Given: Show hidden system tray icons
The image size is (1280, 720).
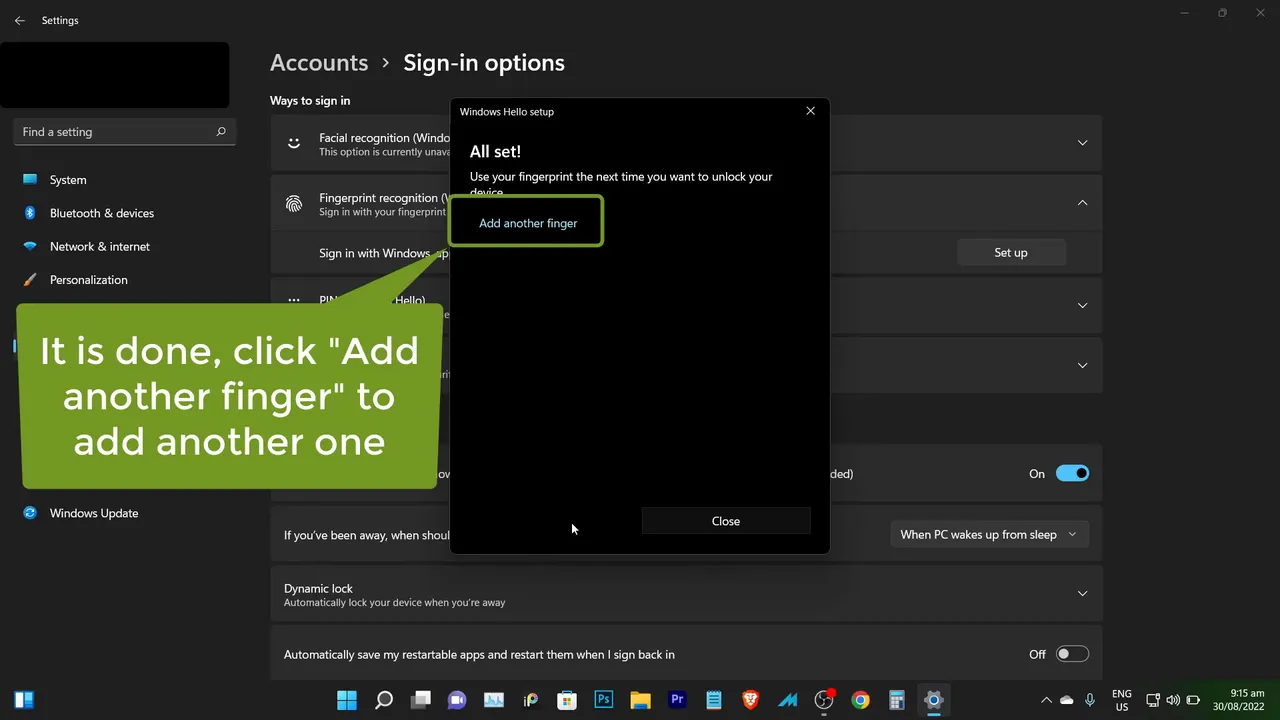Looking at the screenshot, I should tap(1046, 700).
